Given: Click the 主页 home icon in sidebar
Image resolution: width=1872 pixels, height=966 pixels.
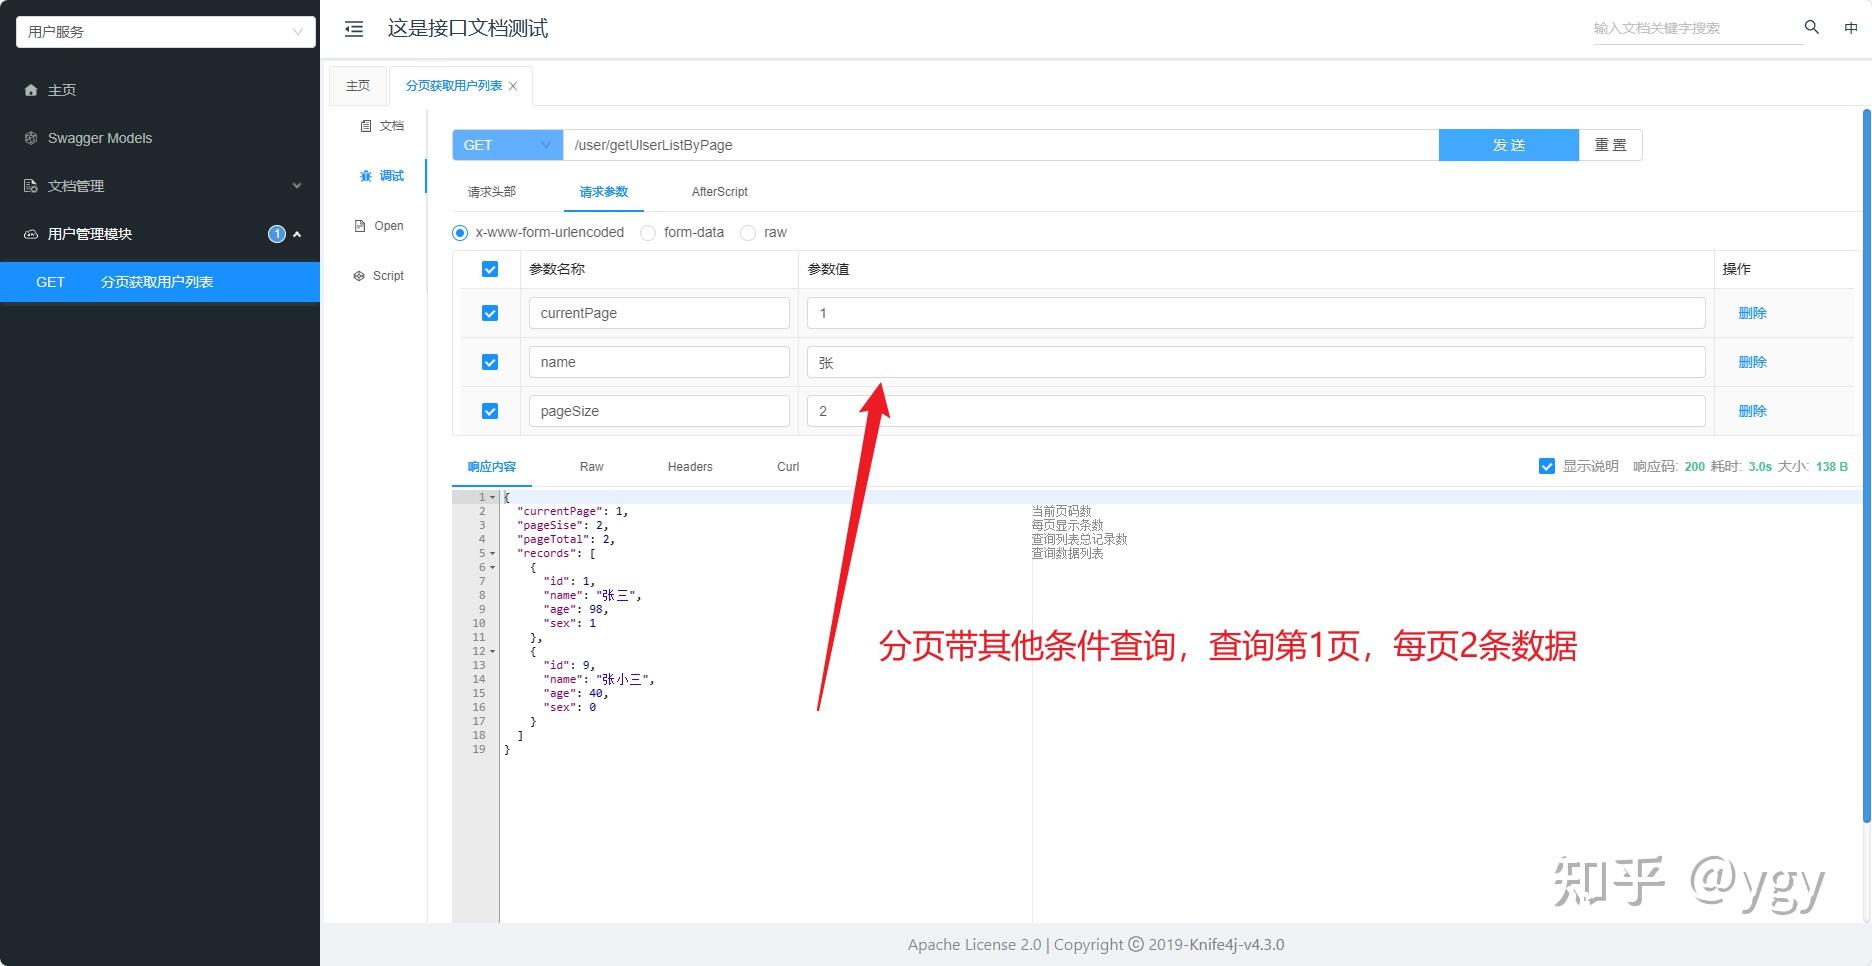Looking at the screenshot, I should pyautogui.click(x=30, y=90).
